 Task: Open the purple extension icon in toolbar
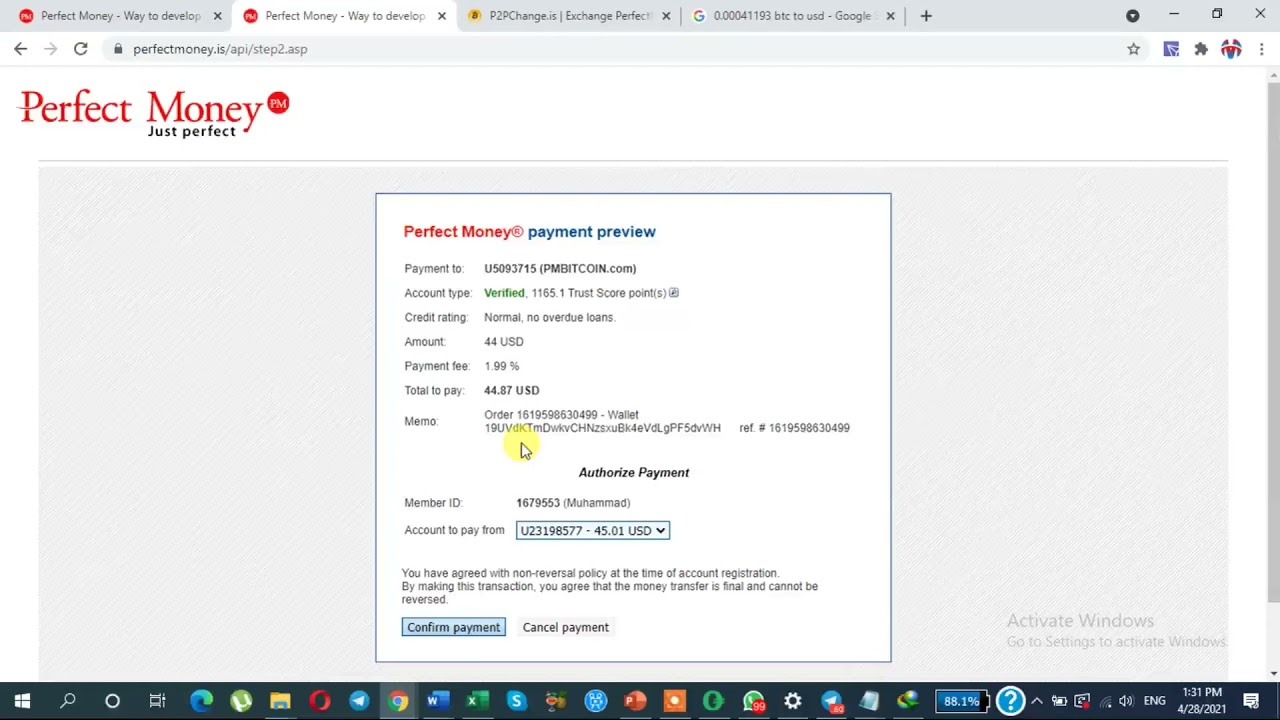tap(1171, 49)
